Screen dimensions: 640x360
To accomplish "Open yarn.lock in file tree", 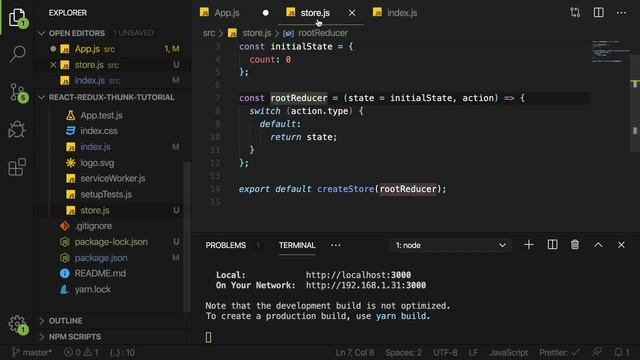I will [93, 289].
